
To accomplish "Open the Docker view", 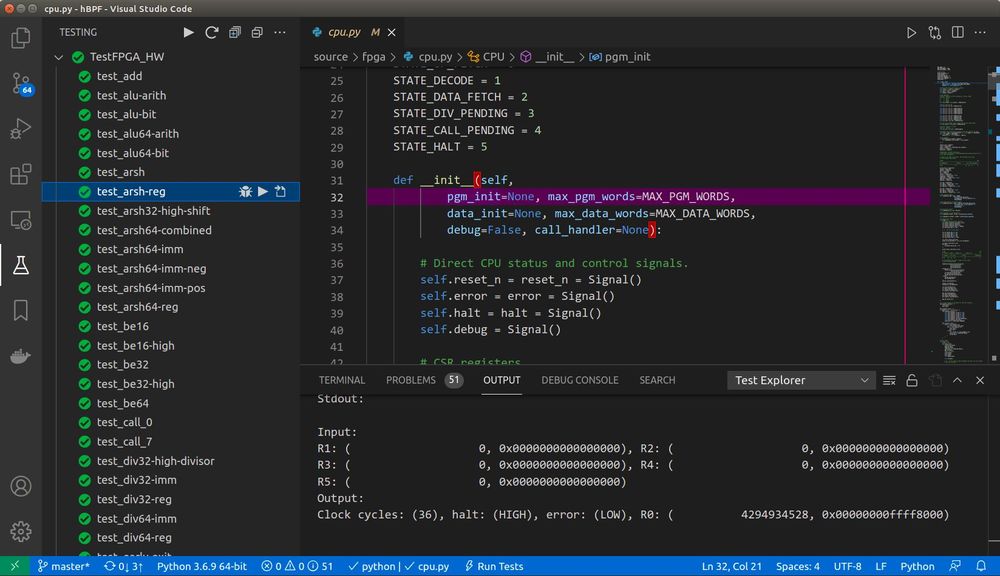I will (20, 356).
